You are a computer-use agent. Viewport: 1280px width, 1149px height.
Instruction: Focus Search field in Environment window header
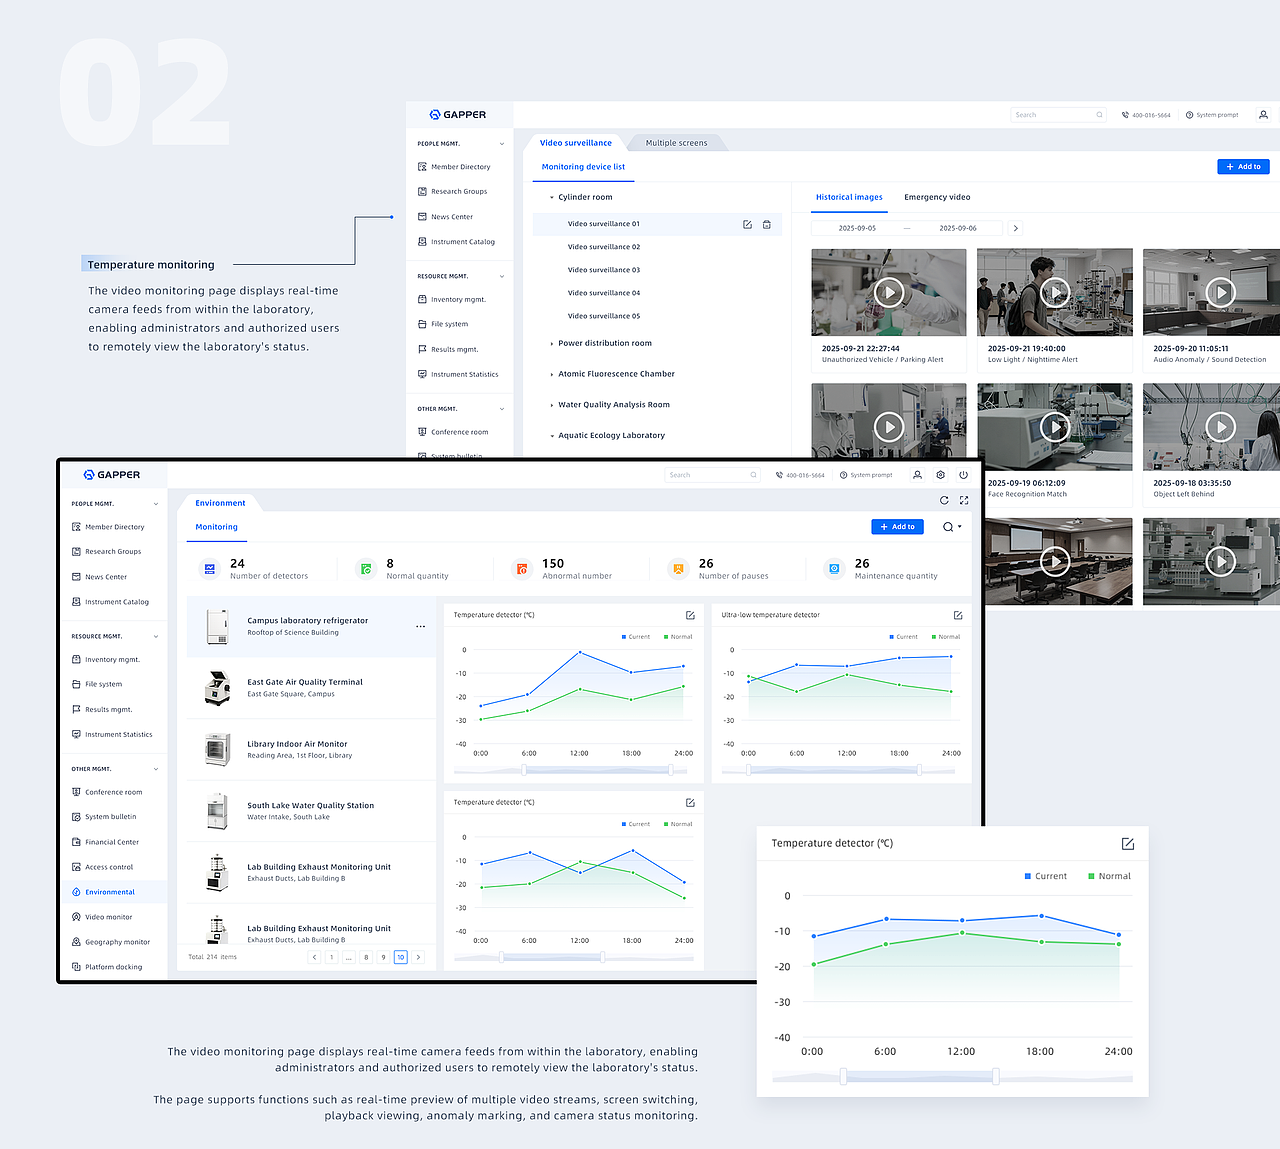click(712, 475)
